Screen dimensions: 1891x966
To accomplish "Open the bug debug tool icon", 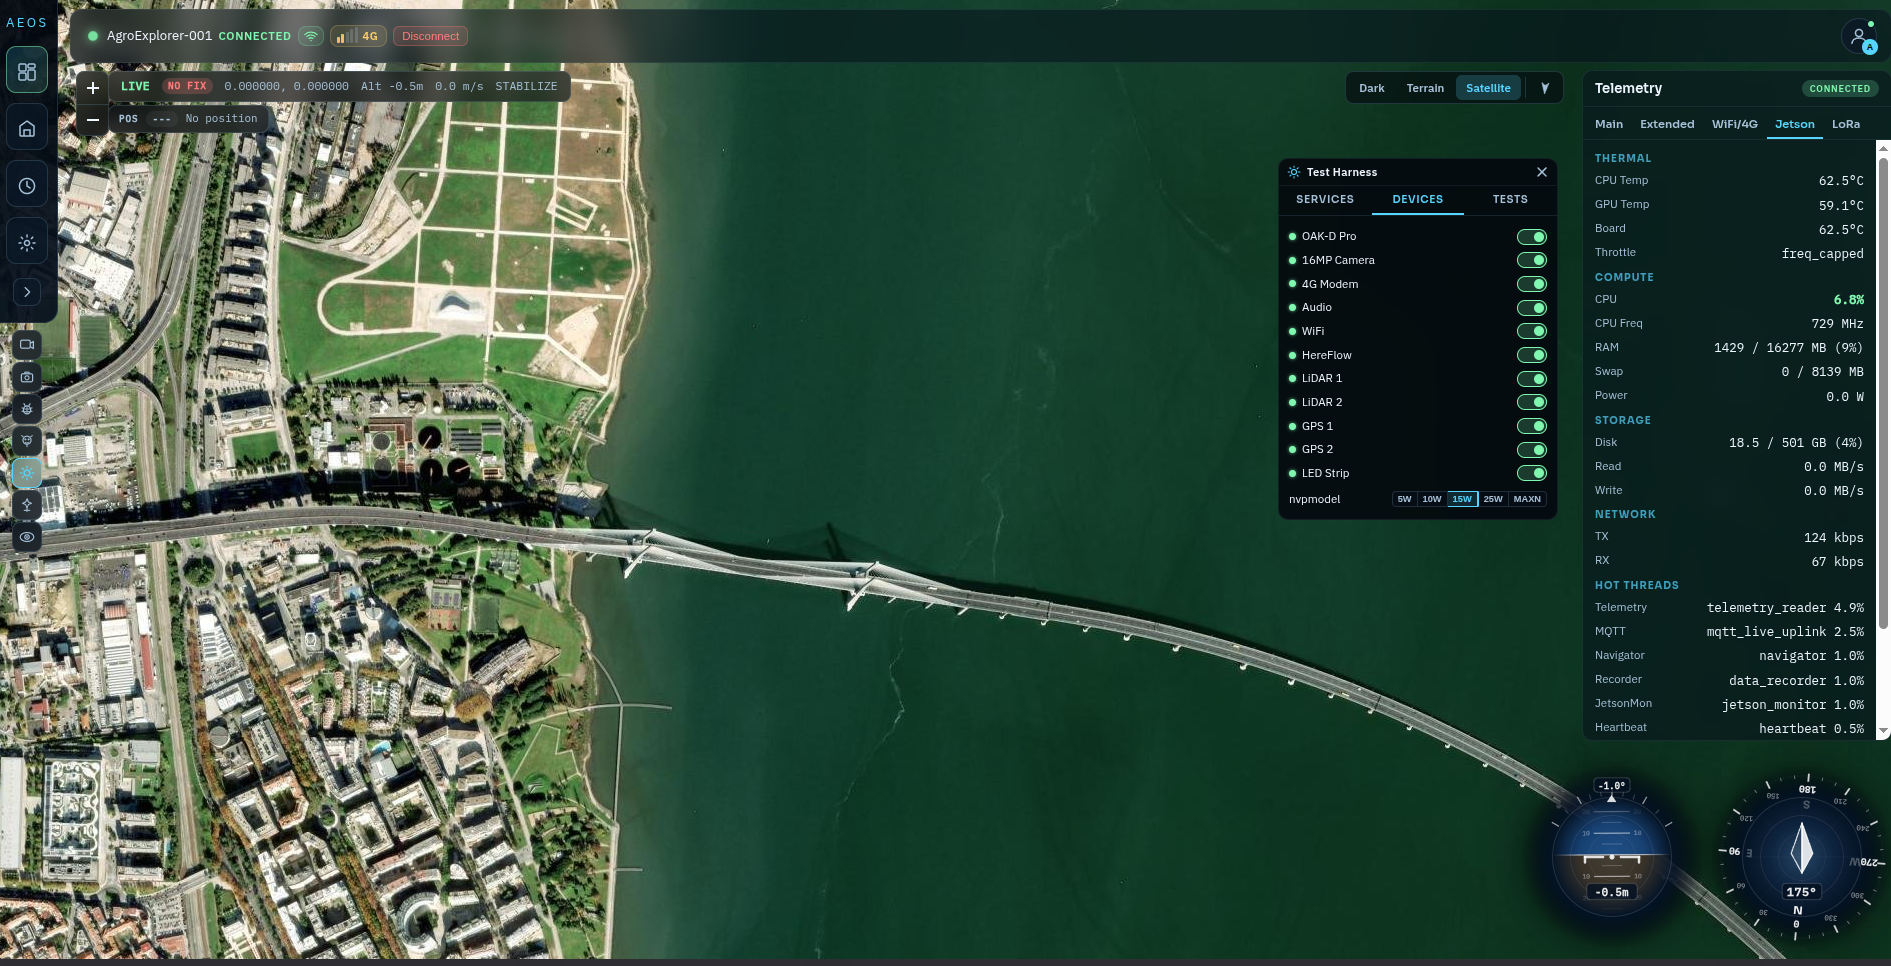I will click(27, 409).
